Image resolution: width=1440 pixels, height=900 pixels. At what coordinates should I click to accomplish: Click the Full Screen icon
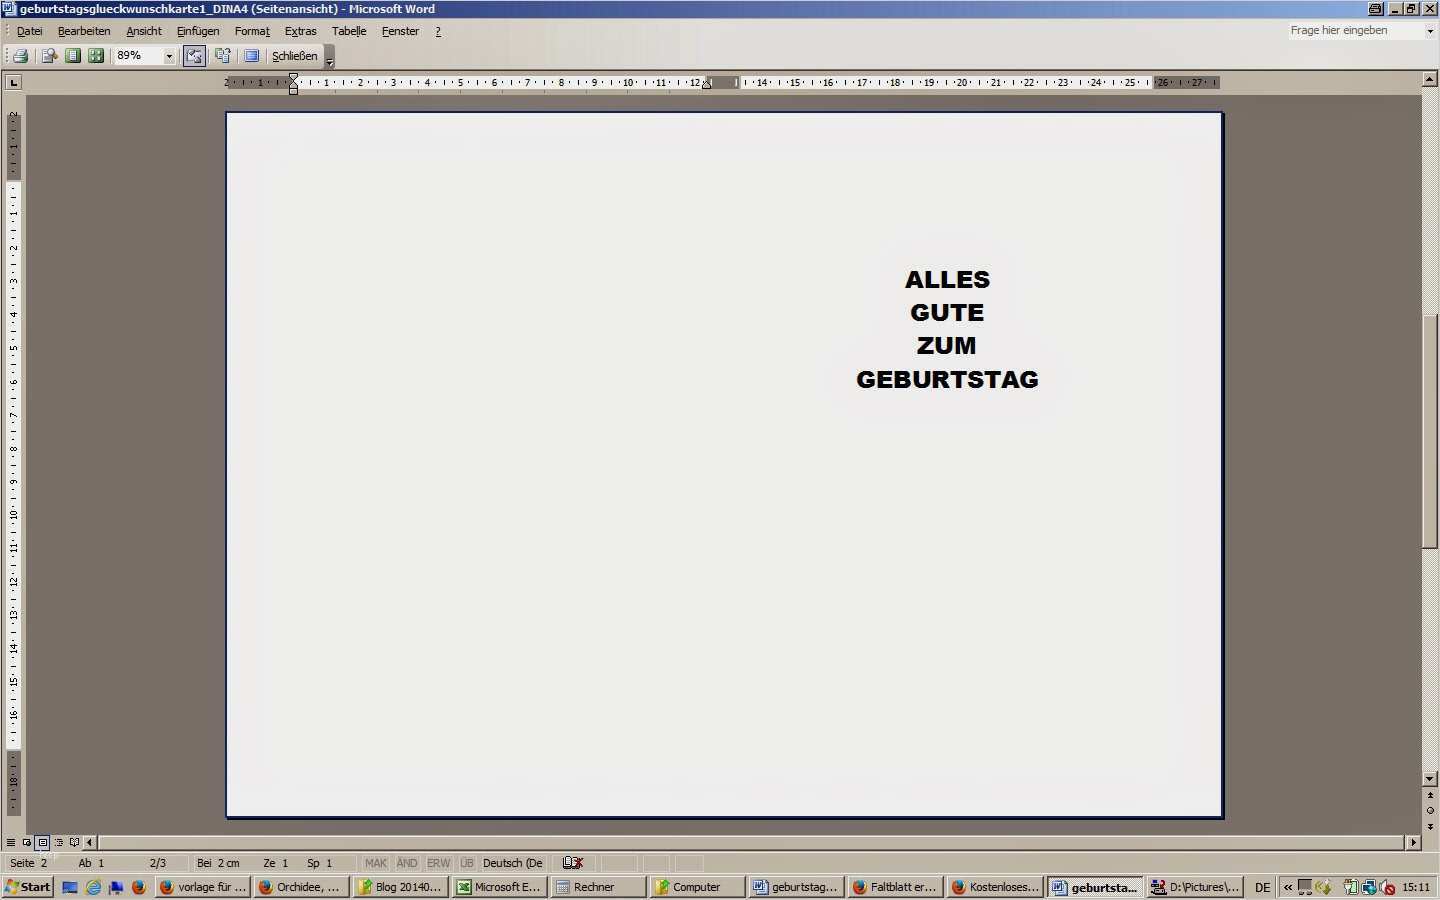point(252,56)
